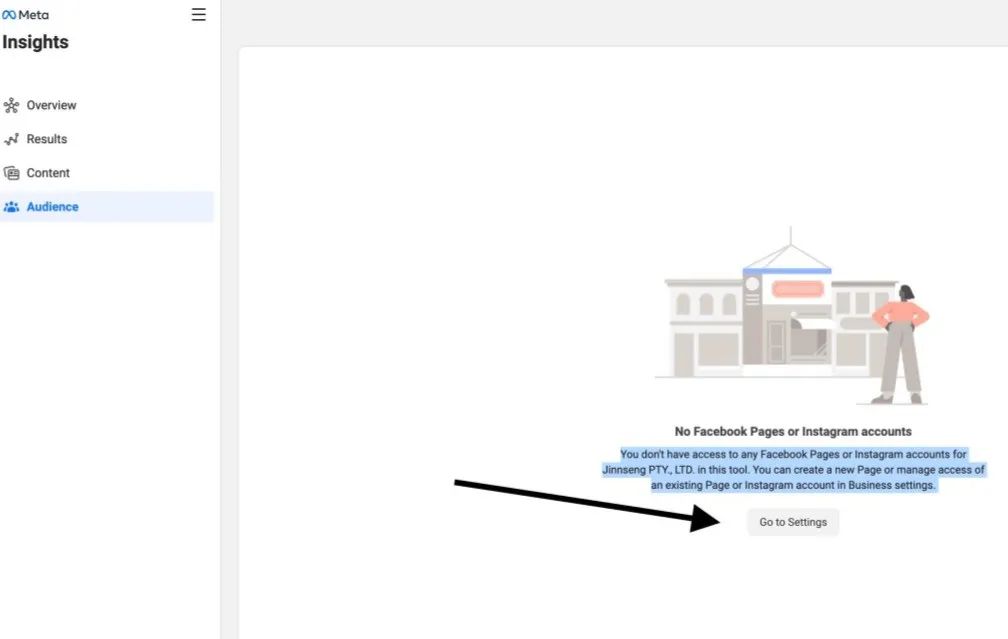Click the Overview network icon
Image resolution: width=1008 pixels, height=639 pixels.
11,105
